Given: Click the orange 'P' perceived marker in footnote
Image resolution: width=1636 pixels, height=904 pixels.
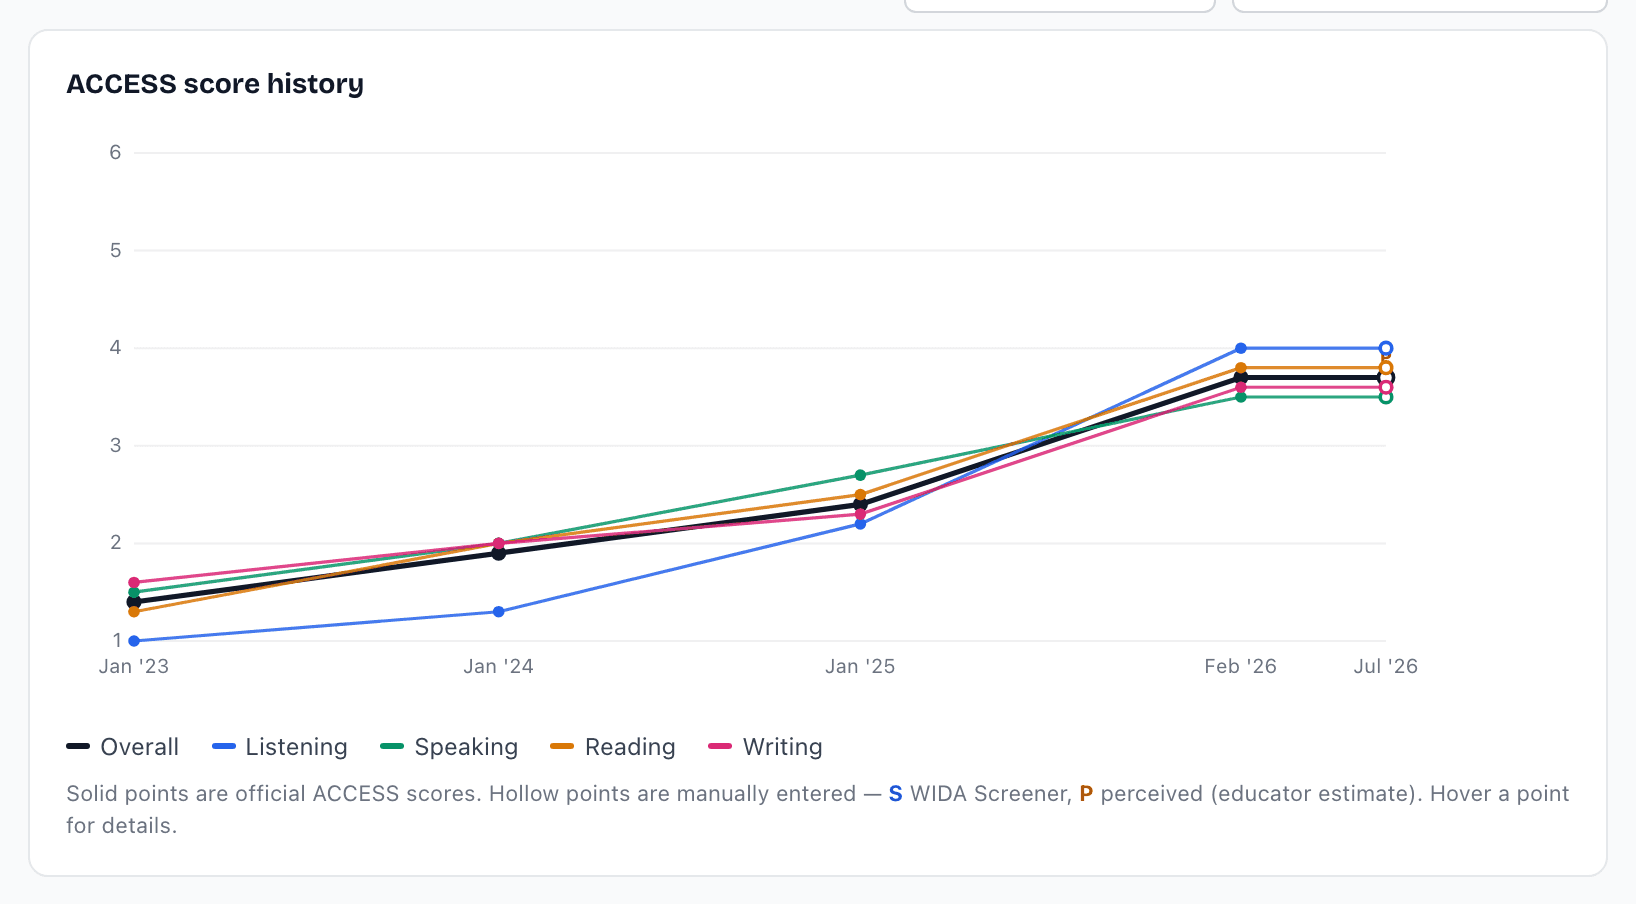Looking at the screenshot, I should click(1086, 794).
